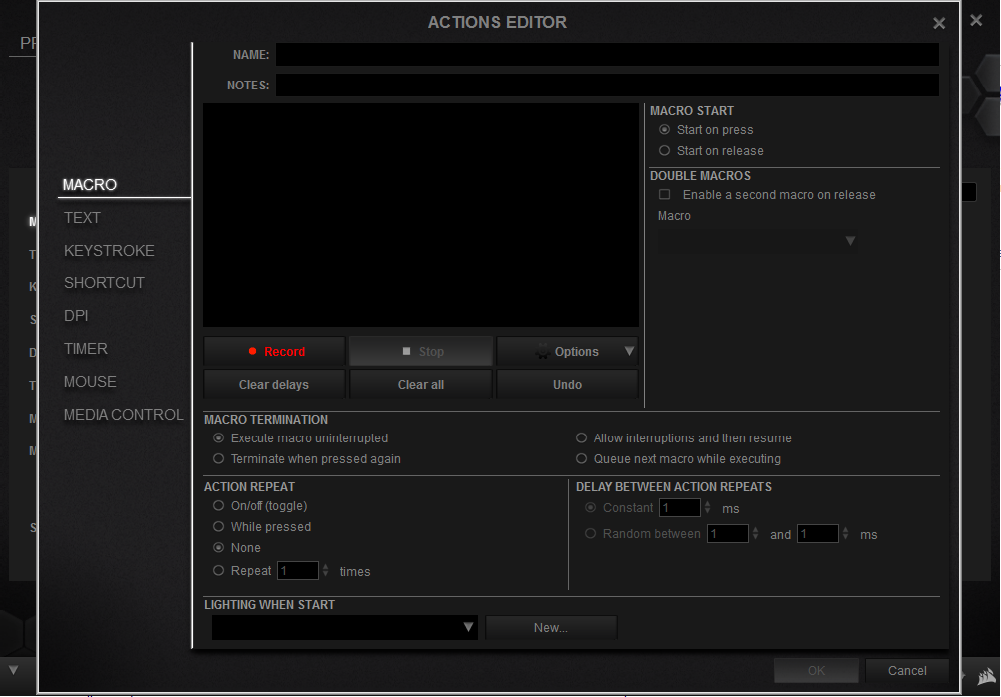Switch to the KEYSTROKE action type
Screen dimensions: 1001x697
click(109, 250)
